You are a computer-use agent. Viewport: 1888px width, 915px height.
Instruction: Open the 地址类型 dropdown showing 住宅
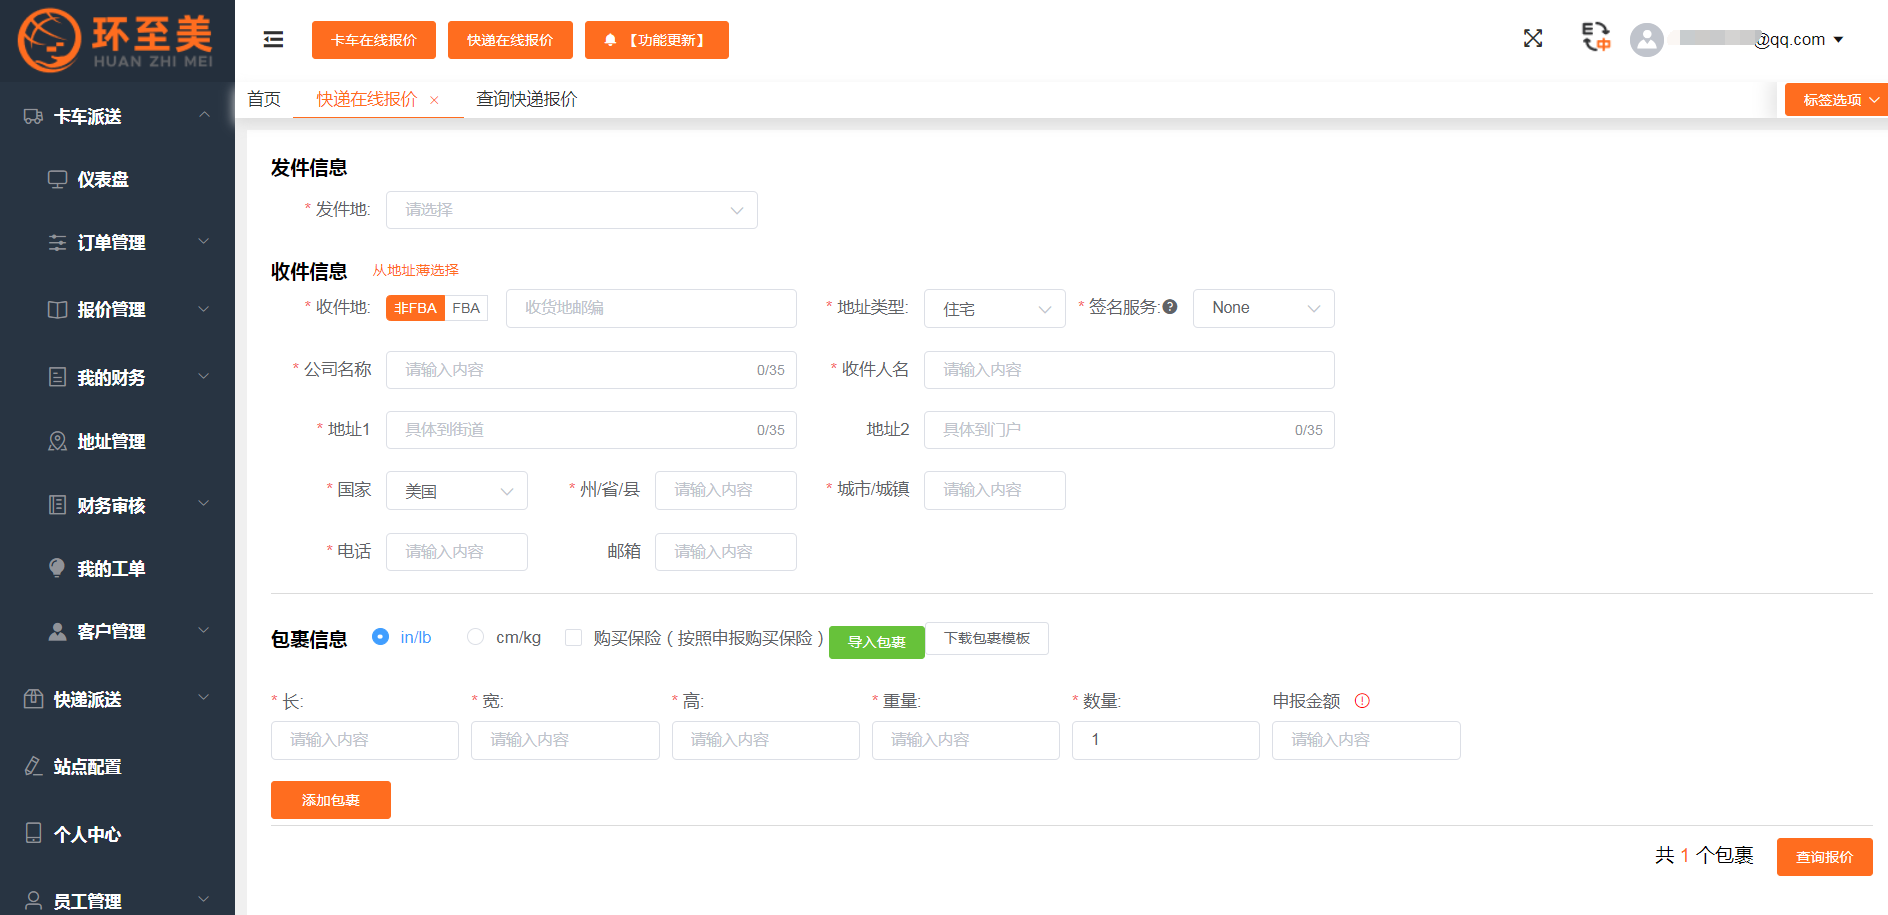(995, 309)
